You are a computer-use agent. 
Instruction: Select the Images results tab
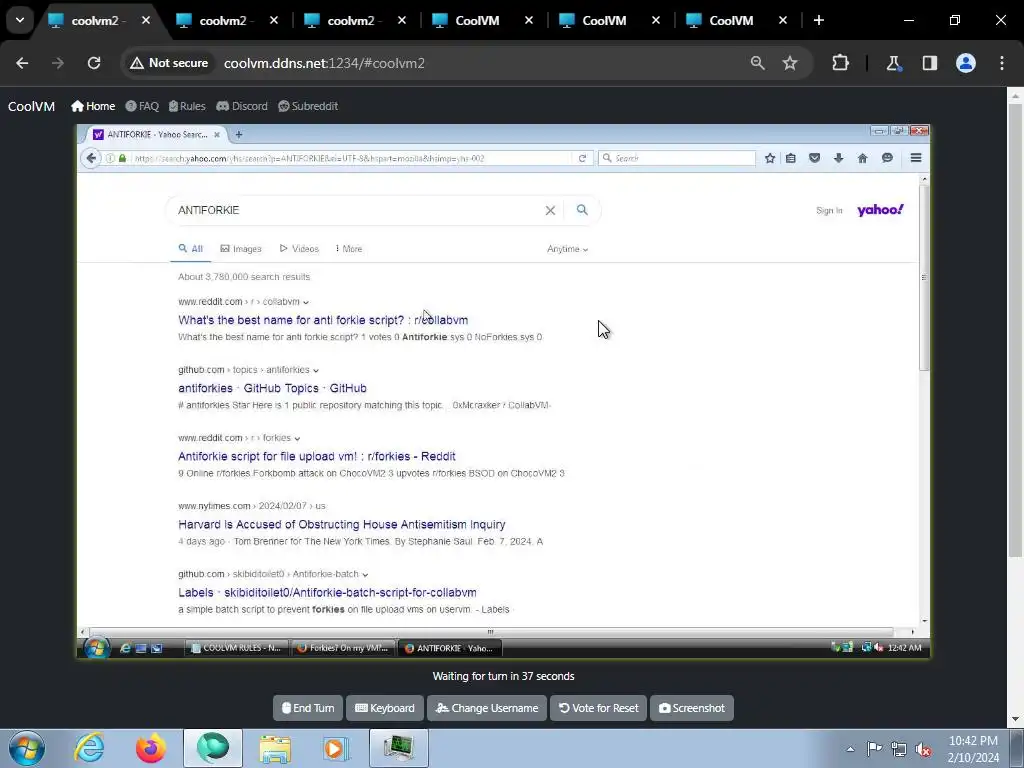[241, 249]
